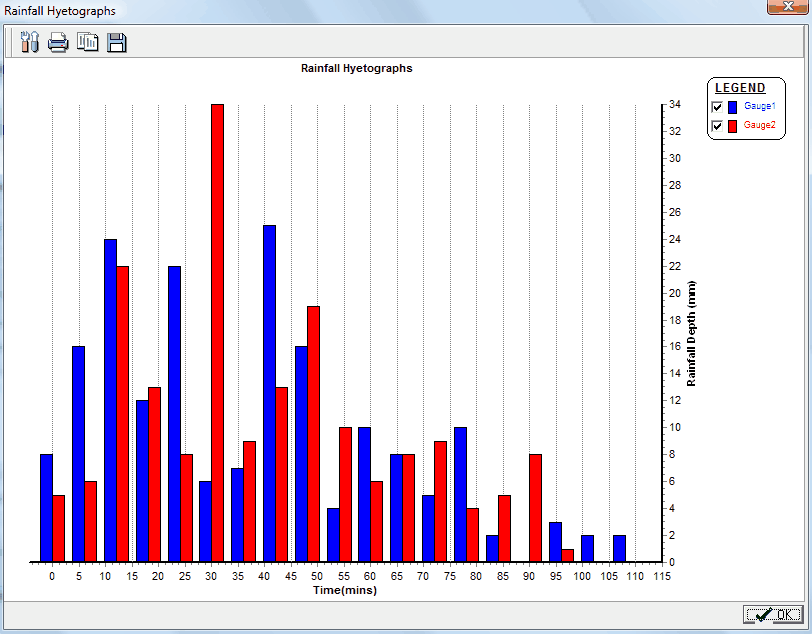The height and width of the screenshot is (634, 812).
Task: Uncheck the Gauge1 legend checkbox
Action: pyautogui.click(x=717, y=107)
